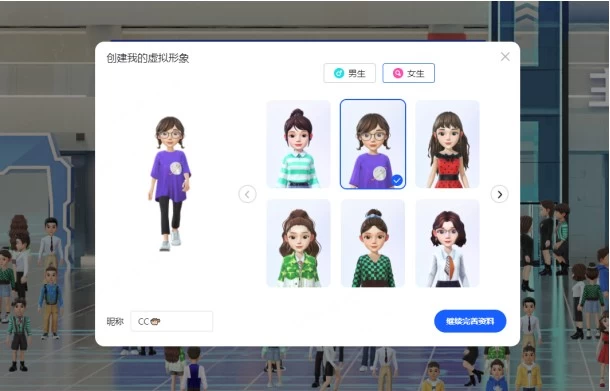Choose the avatar in green star jacket
610x391 pixels.
(x=298, y=244)
